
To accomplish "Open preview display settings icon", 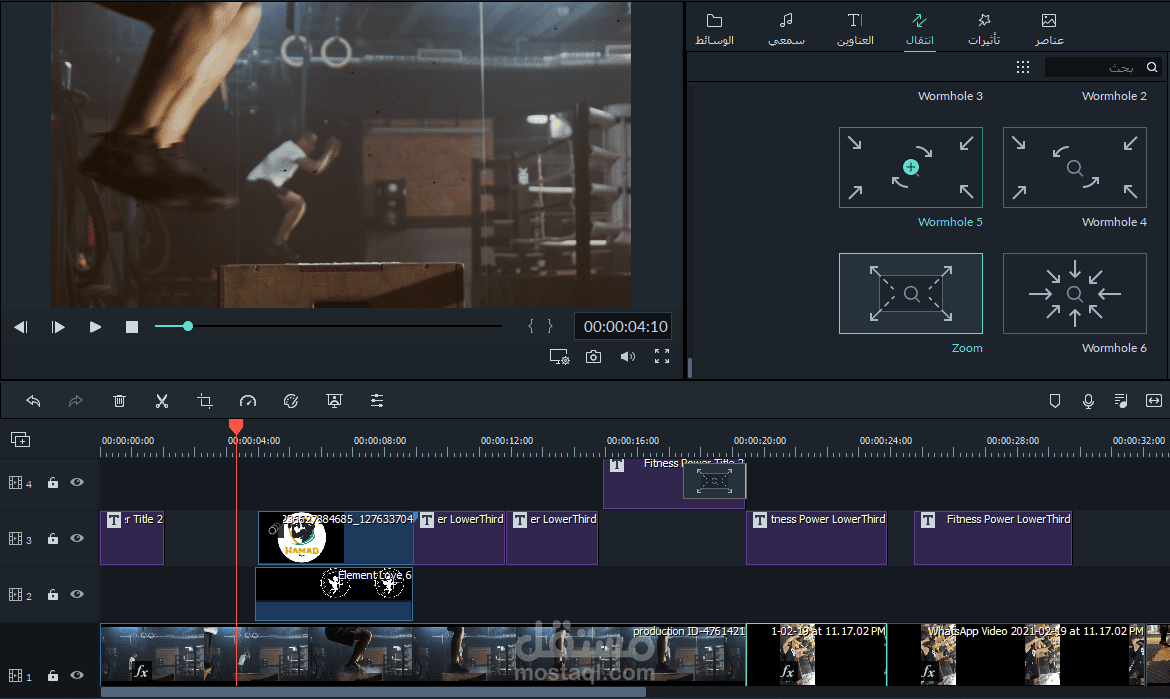I will tap(559, 357).
